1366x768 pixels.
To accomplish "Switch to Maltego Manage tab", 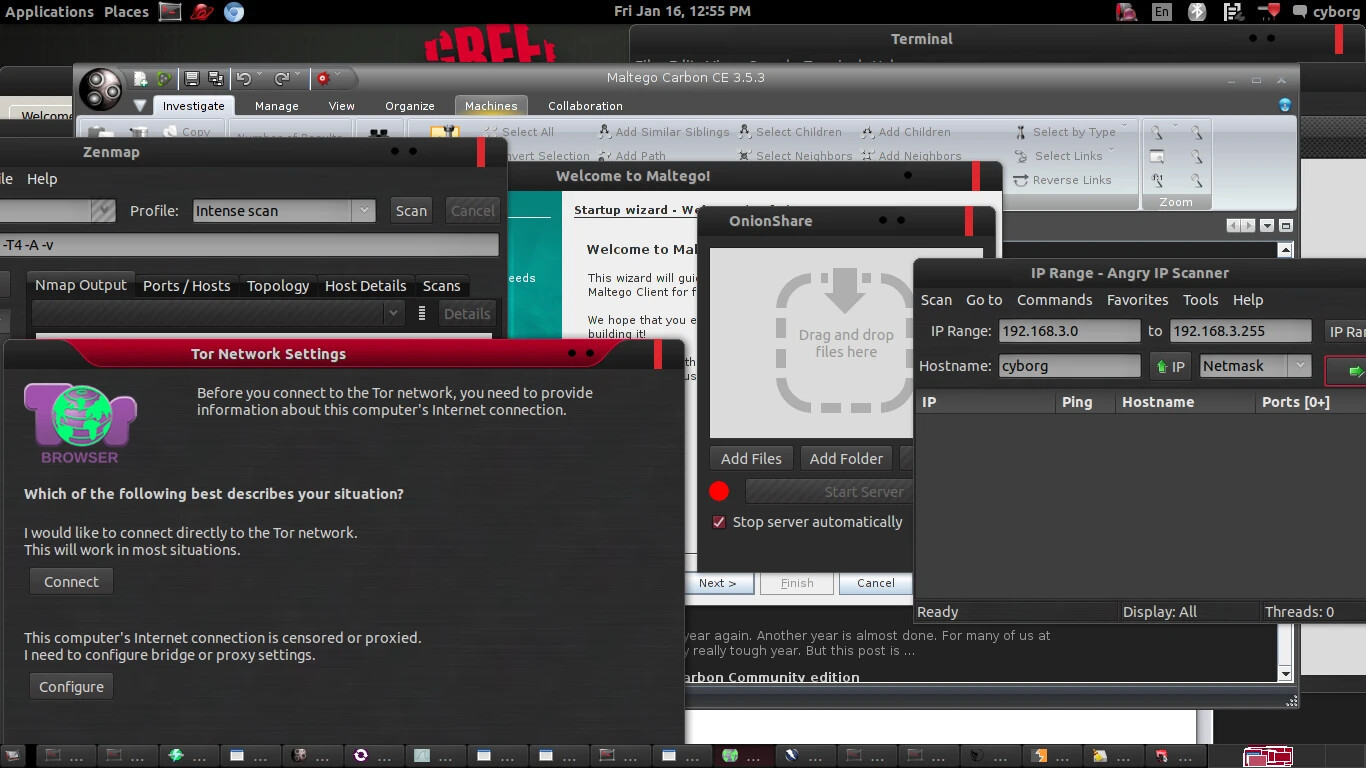I will pos(277,106).
